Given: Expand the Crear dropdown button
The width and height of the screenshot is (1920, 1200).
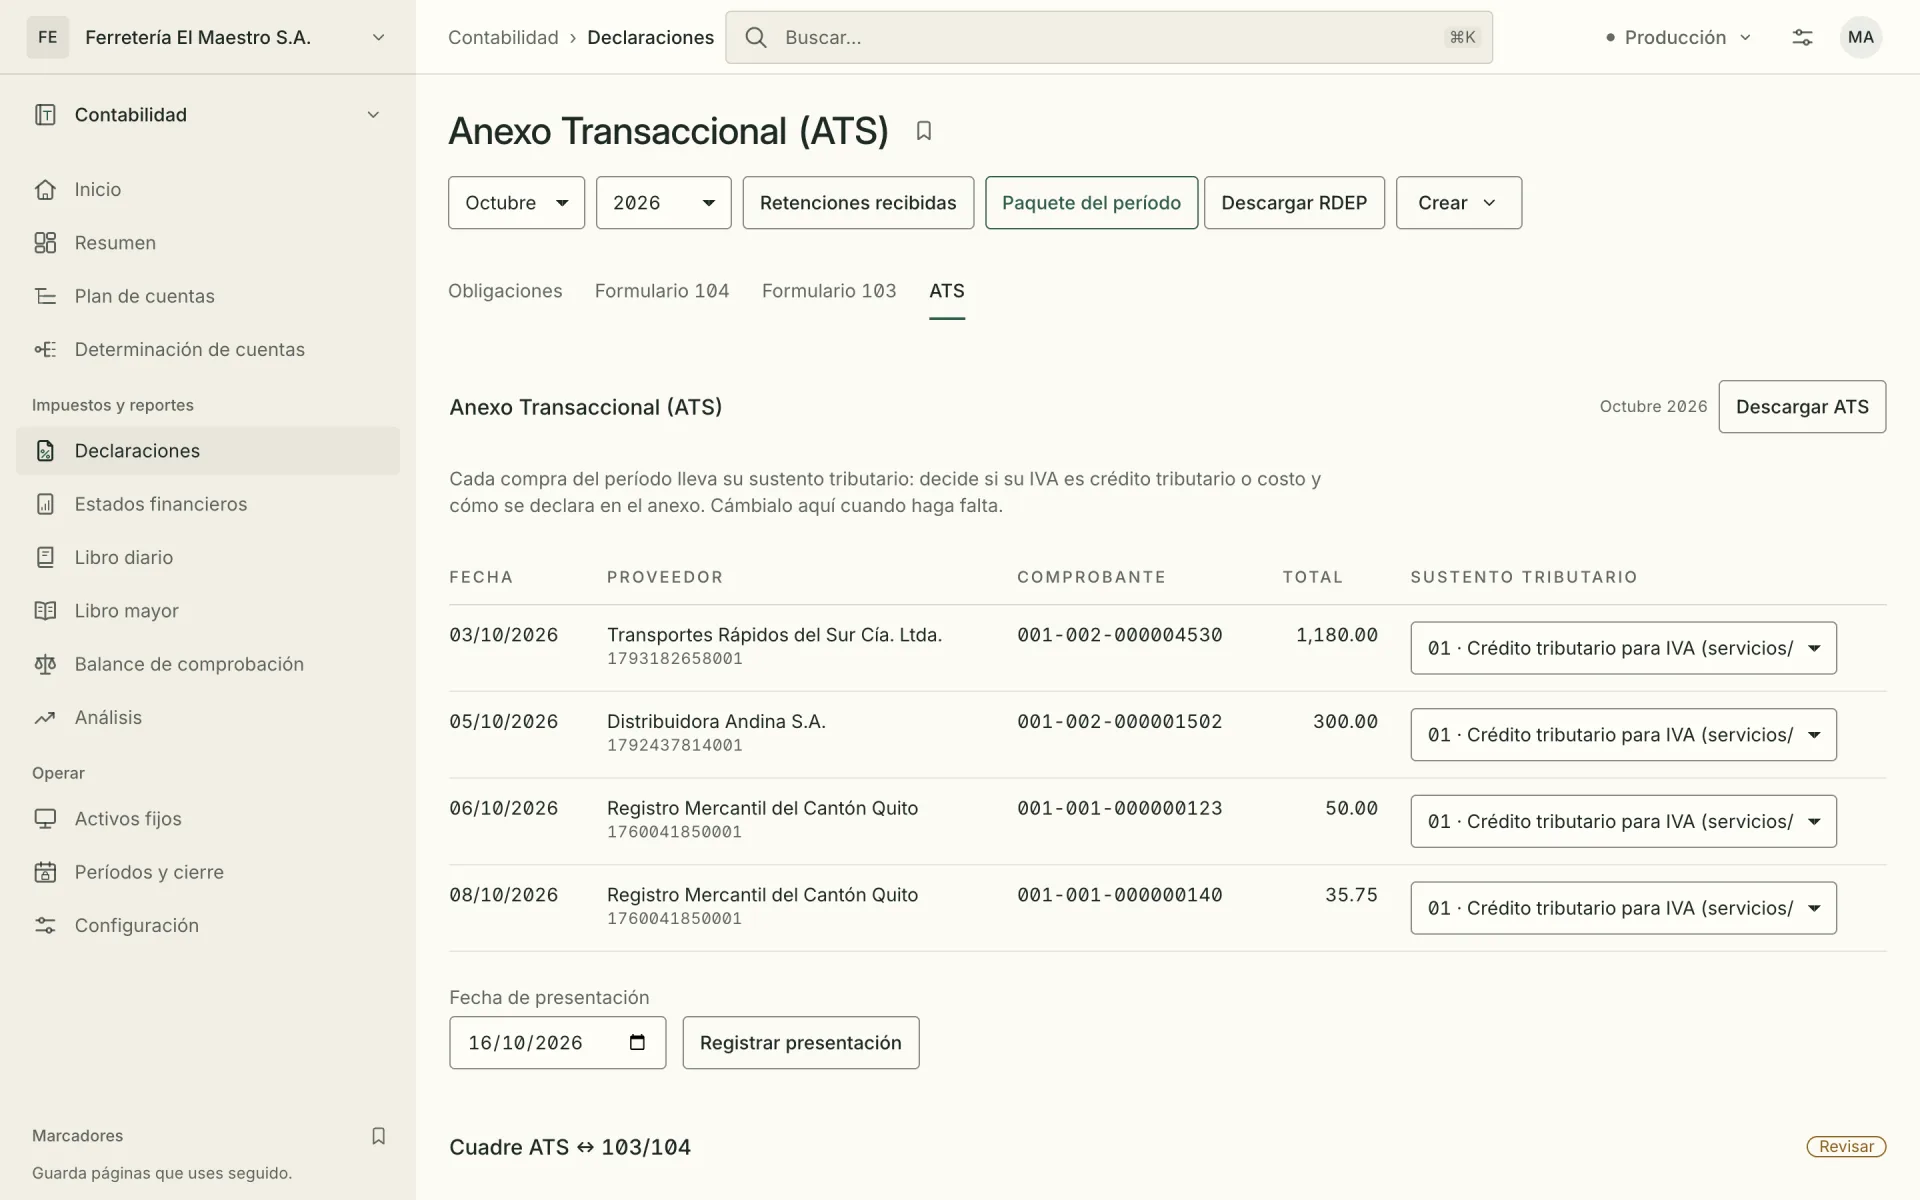Looking at the screenshot, I should pos(1459,203).
